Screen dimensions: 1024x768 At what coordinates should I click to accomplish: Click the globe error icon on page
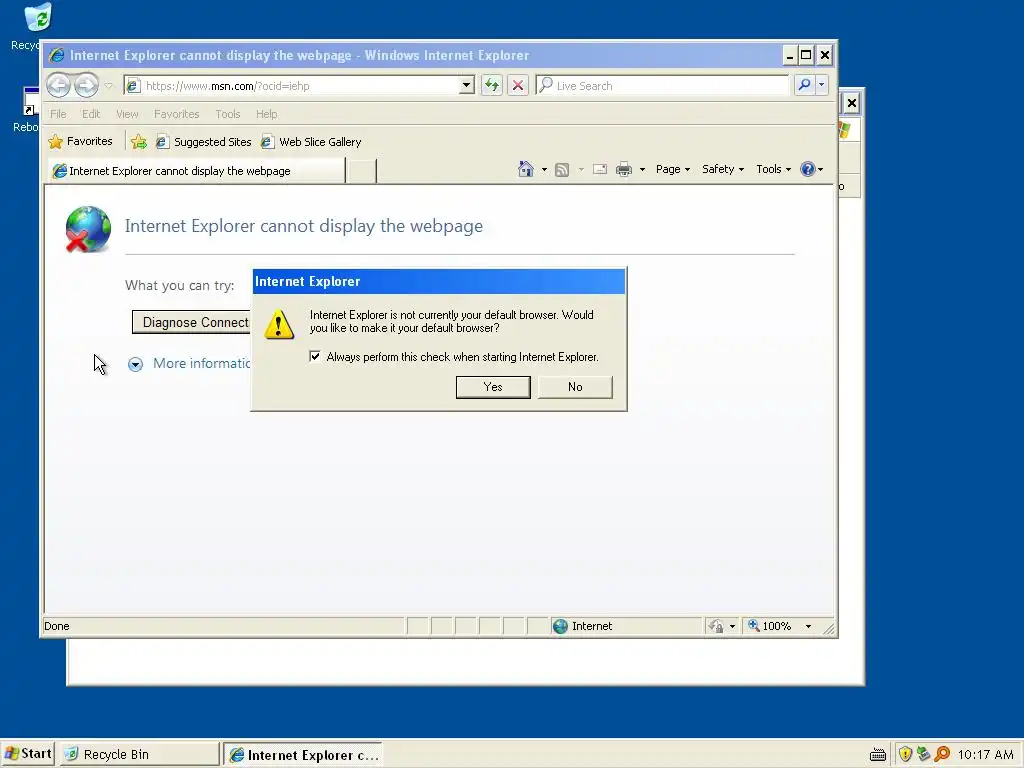(88, 229)
